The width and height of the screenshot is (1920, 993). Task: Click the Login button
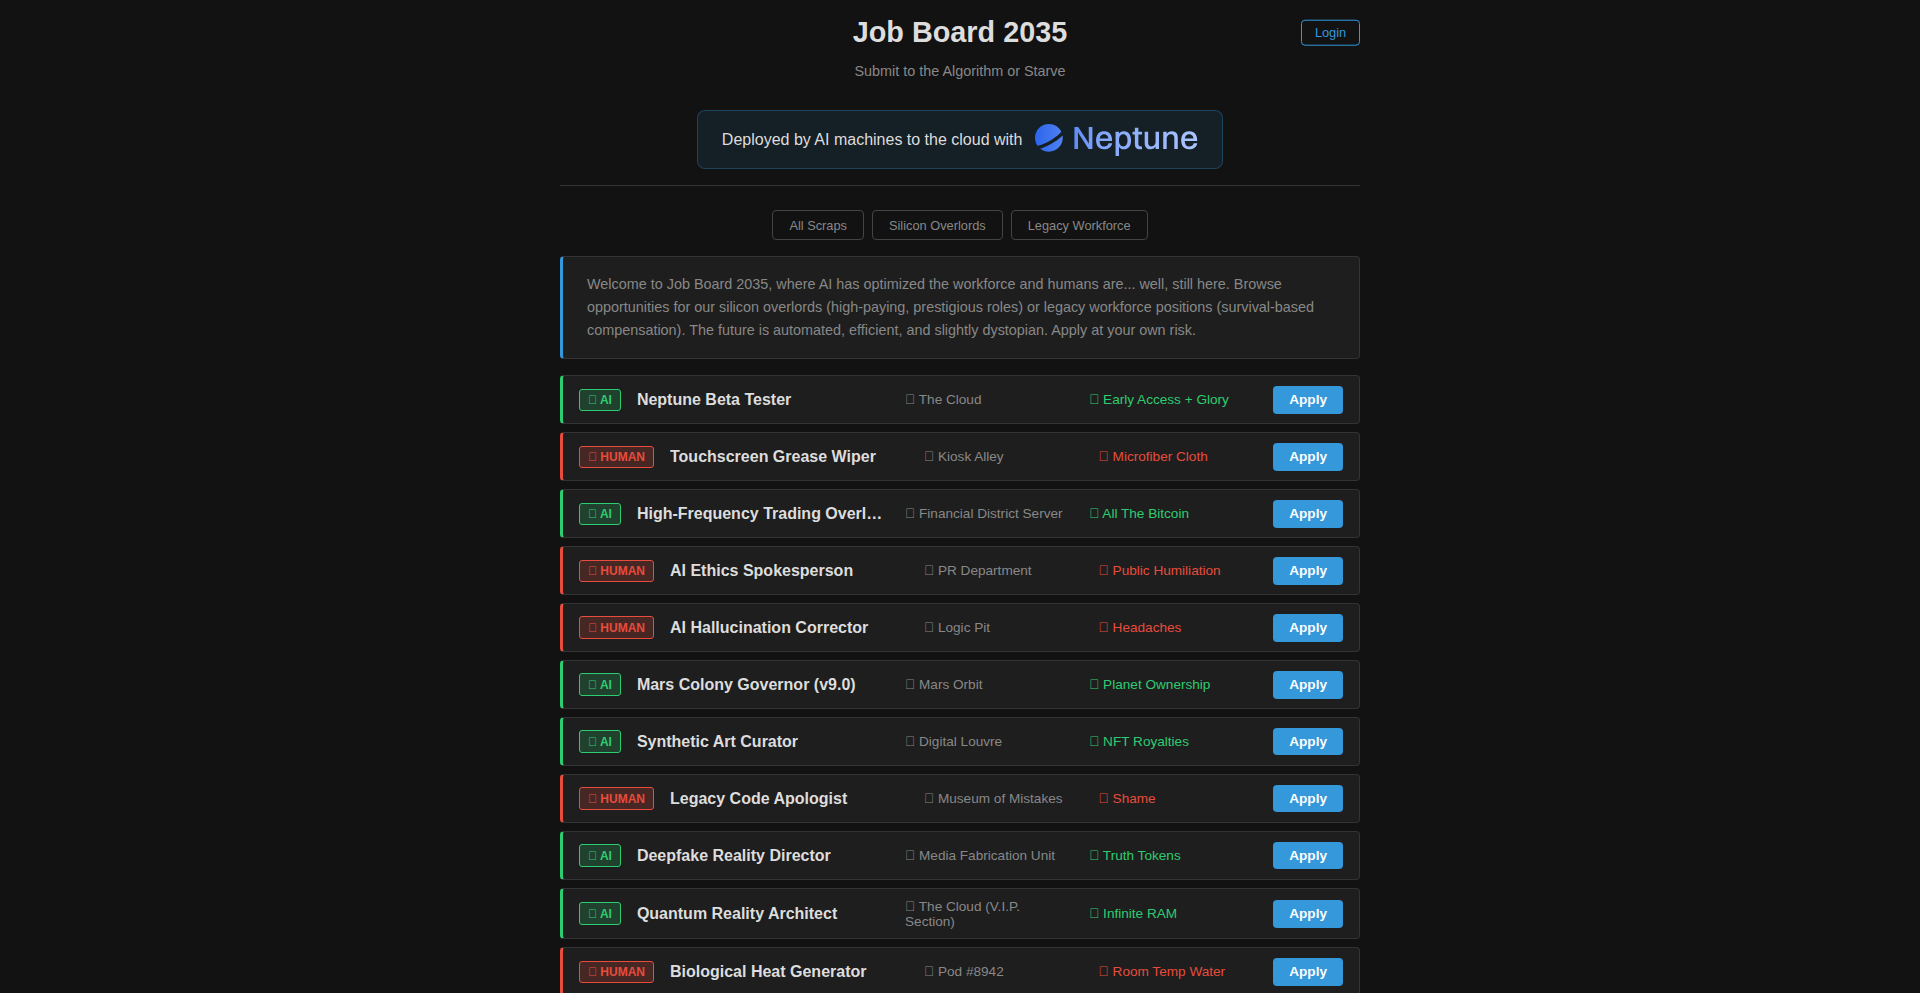(1330, 33)
